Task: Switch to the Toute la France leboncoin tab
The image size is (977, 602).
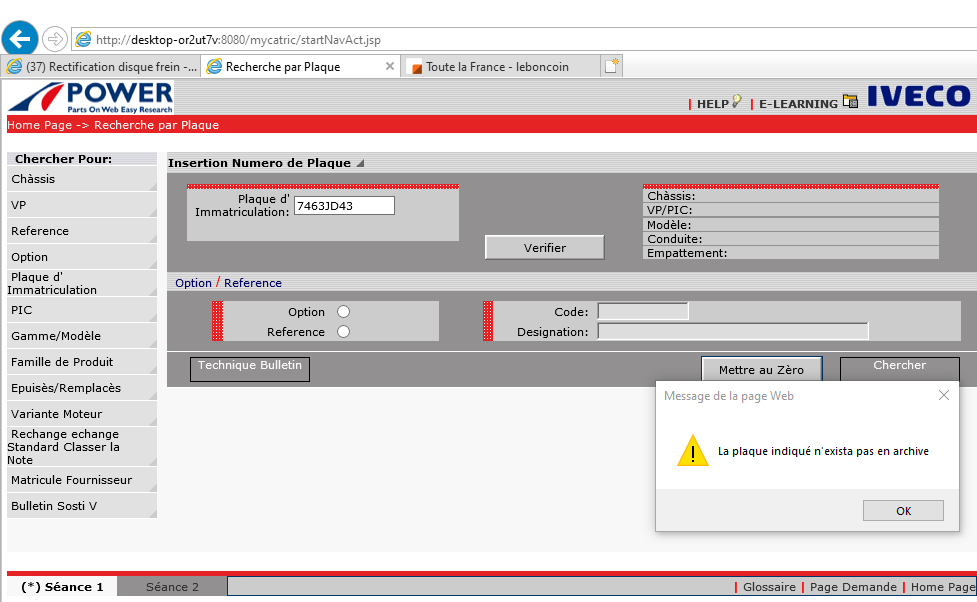Action: 496,67
